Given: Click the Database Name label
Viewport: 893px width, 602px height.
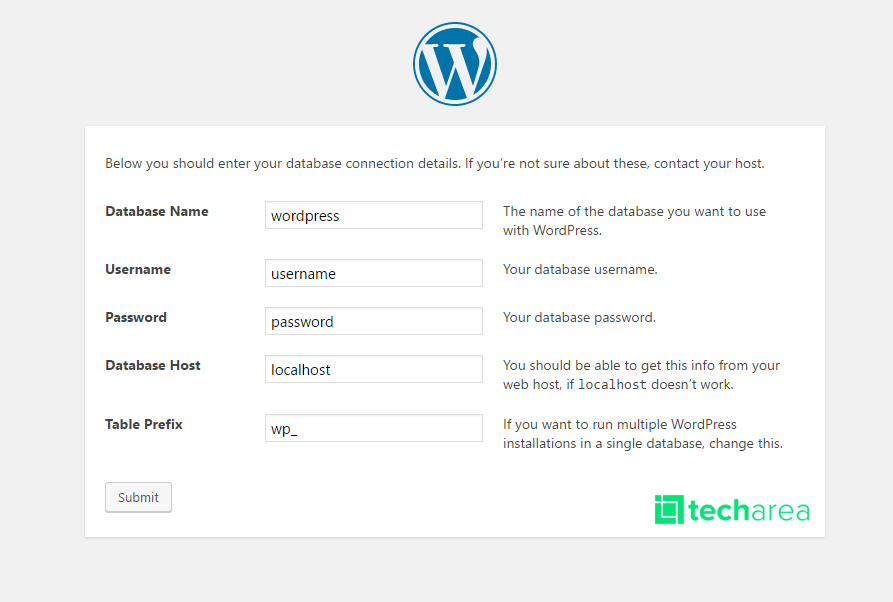Looking at the screenshot, I should point(157,211).
